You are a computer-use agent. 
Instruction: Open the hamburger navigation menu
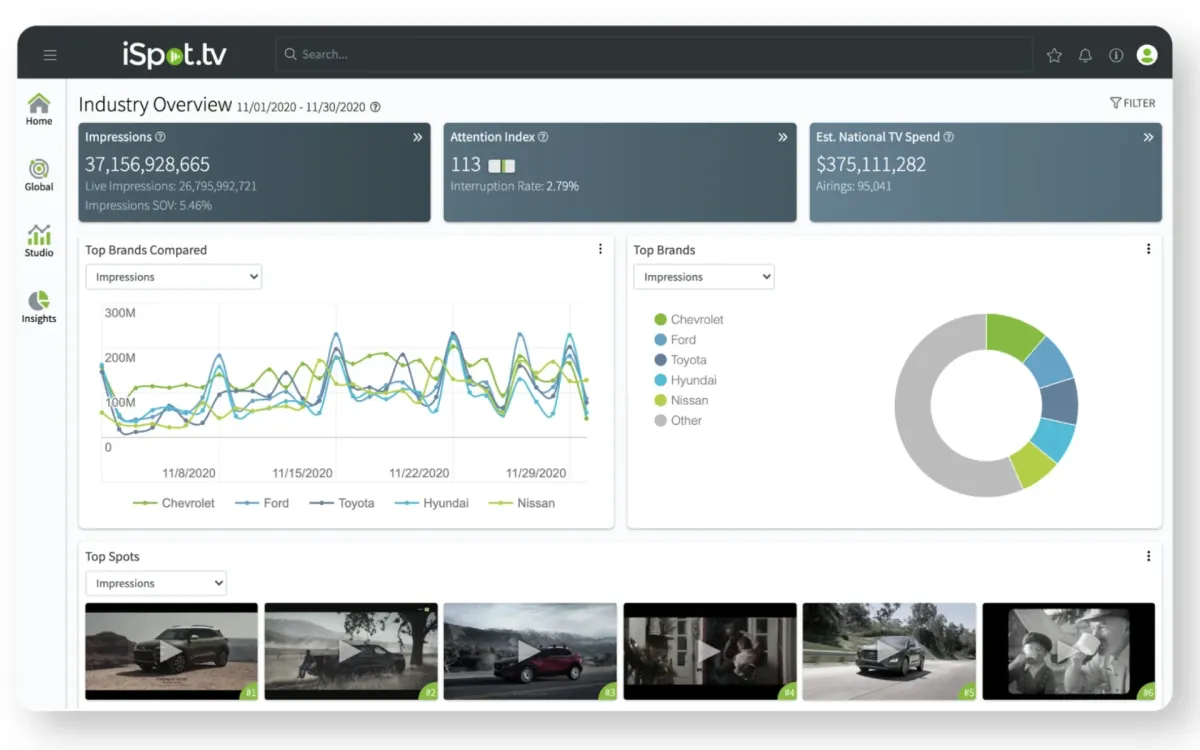50,55
